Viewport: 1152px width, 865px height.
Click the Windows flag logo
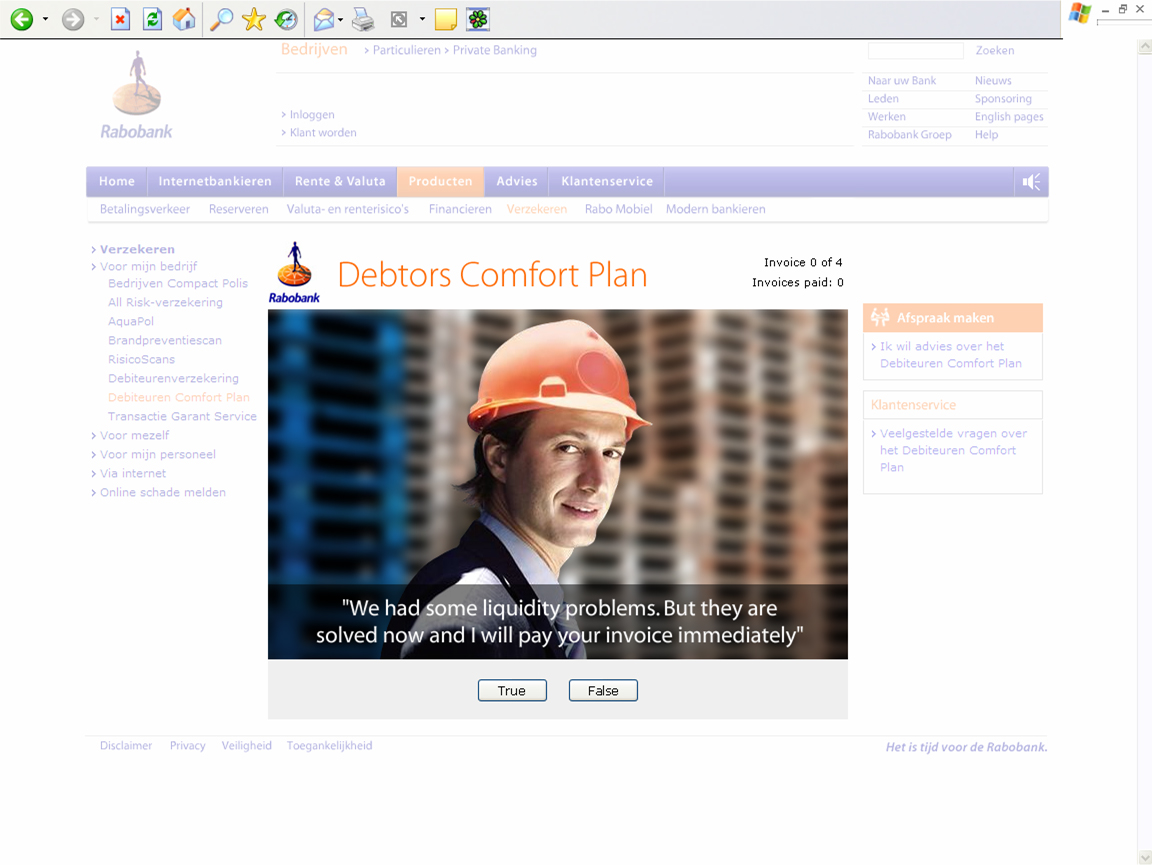tap(1079, 14)
